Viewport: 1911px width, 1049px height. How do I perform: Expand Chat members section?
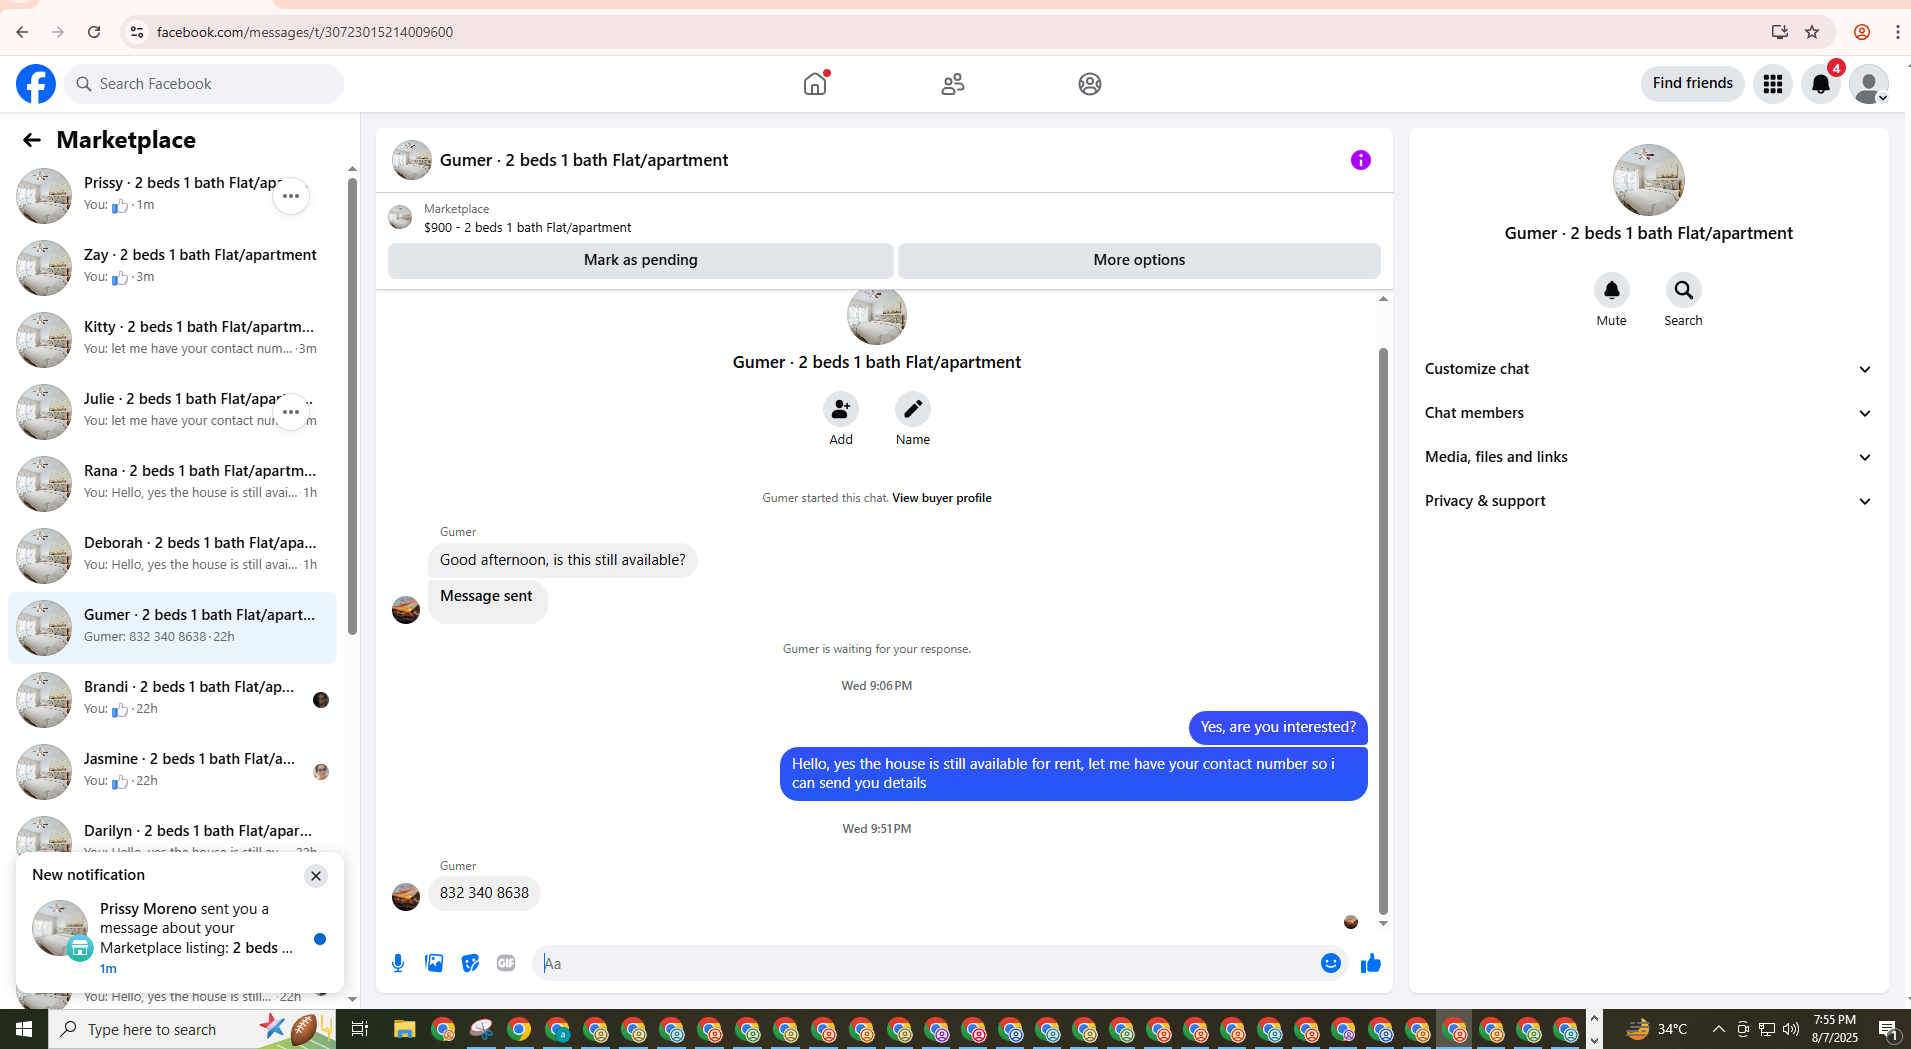click(1649, 413)
